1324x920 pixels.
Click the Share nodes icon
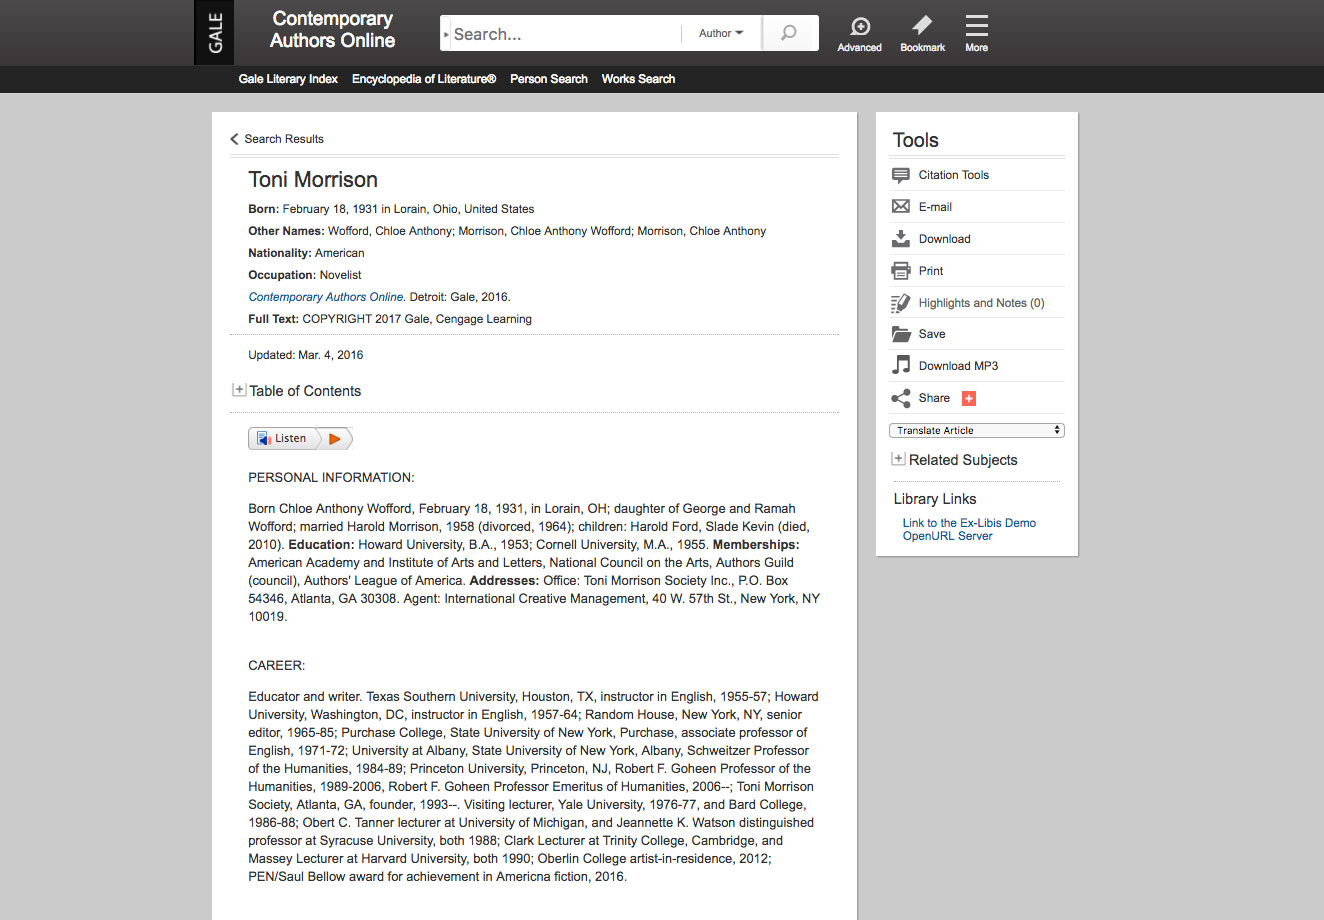pos(901,398)
